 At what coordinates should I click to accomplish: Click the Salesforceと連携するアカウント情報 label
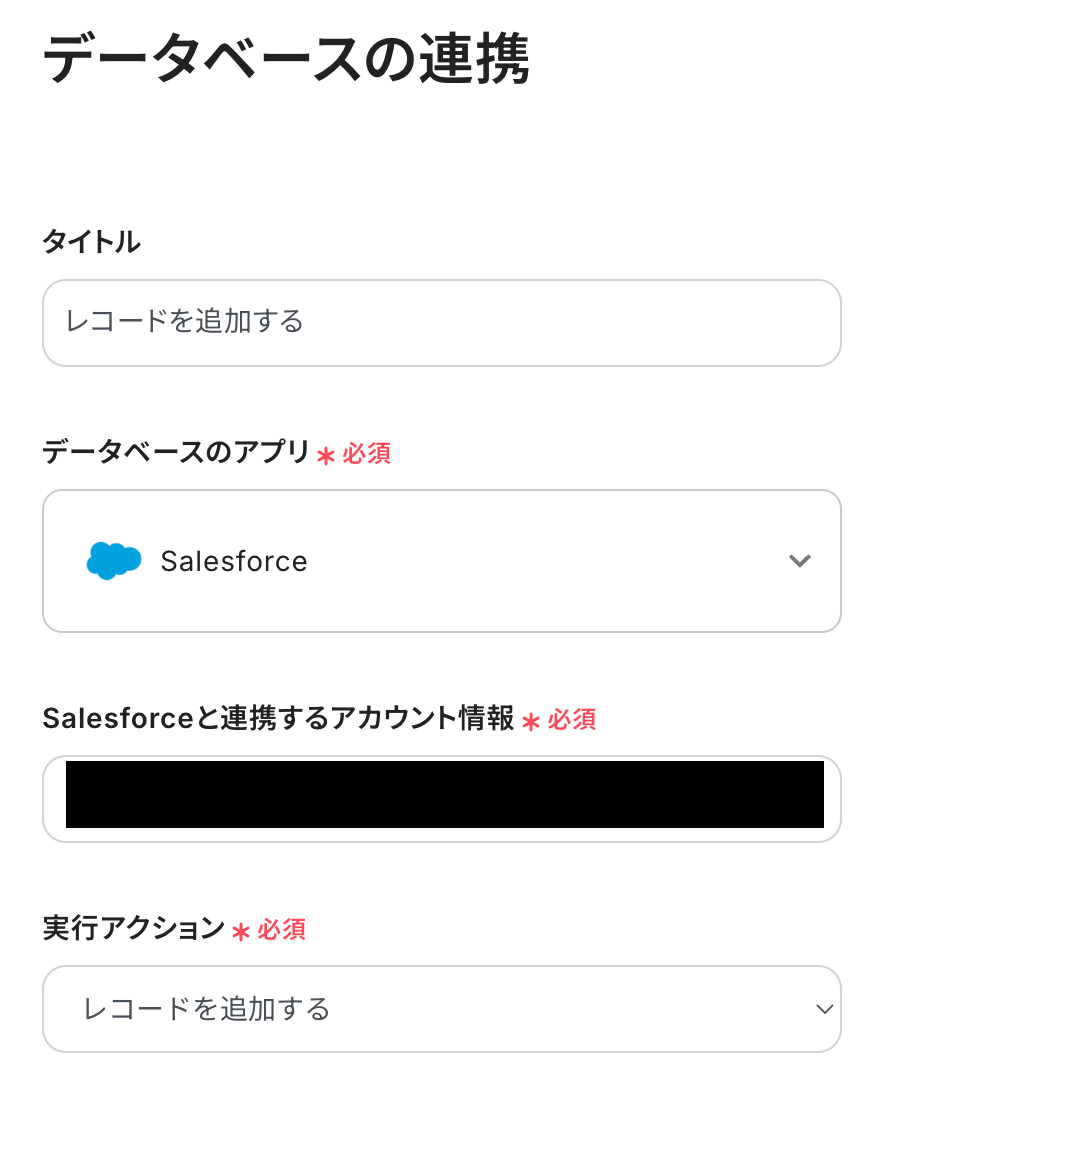pyautogui.click(x=278, y=718)
